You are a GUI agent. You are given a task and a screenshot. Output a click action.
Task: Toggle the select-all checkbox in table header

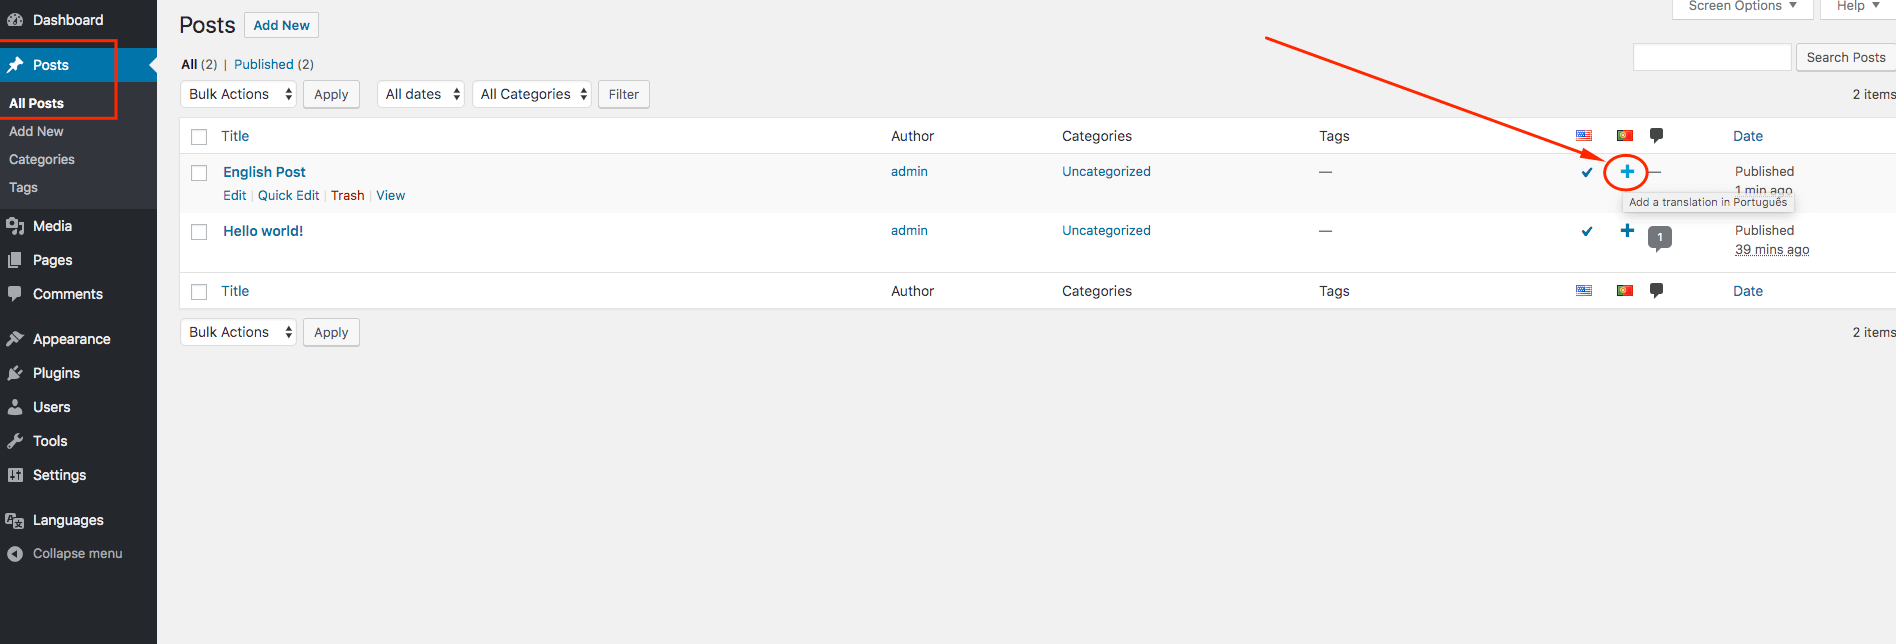(199, 137)
